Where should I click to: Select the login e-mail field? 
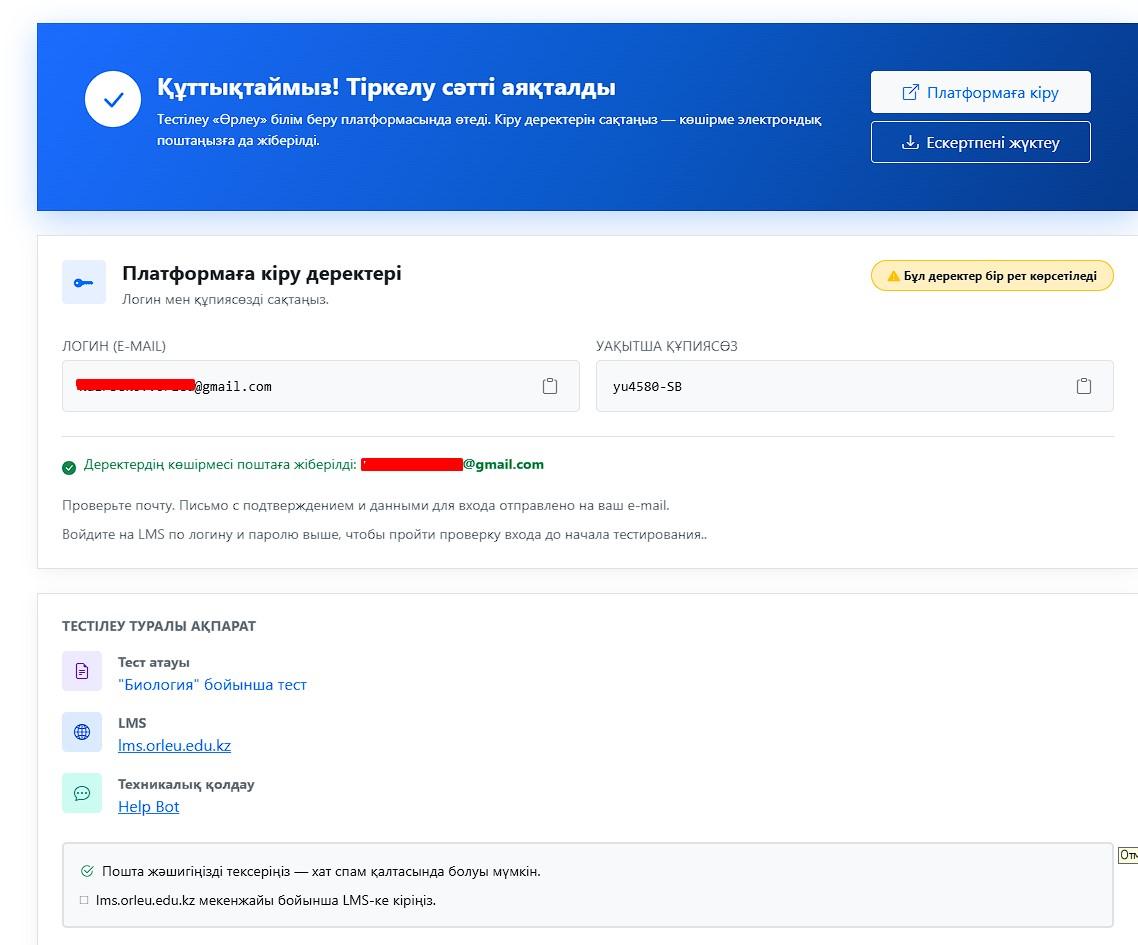click(321, 386)
